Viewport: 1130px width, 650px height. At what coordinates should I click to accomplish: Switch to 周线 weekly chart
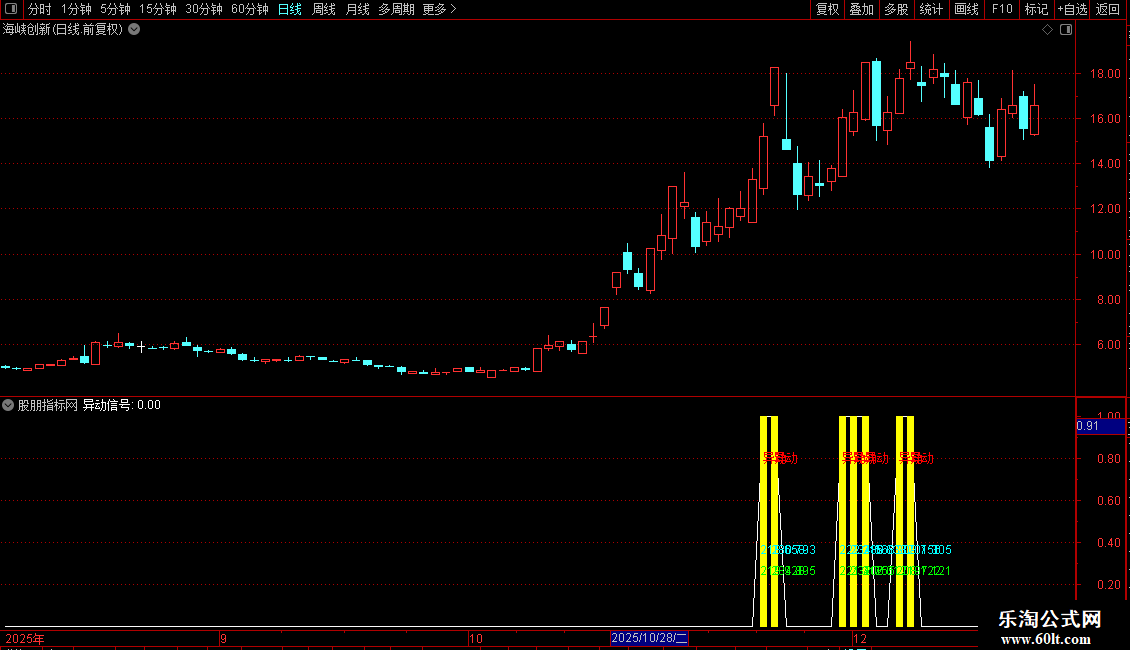[324, 9]
